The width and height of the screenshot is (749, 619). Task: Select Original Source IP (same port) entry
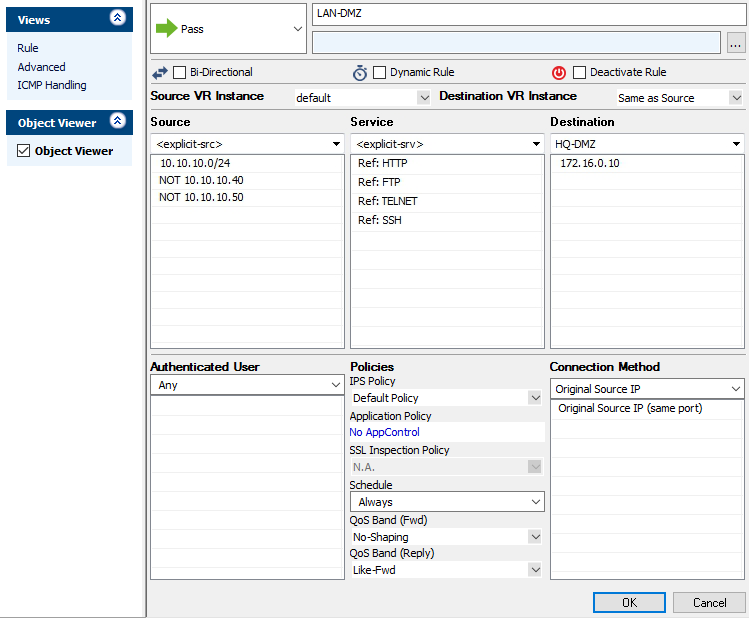647,408
